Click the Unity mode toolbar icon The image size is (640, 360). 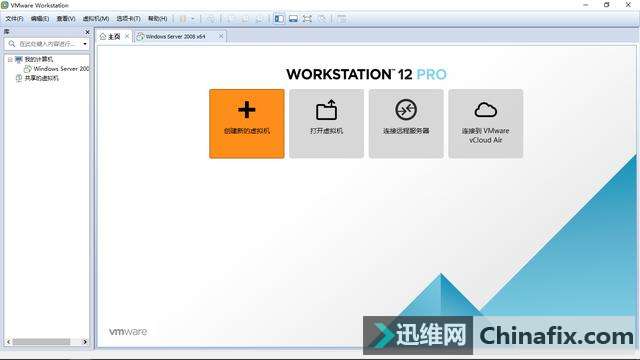pyautogui.click(x=322, y=19)
